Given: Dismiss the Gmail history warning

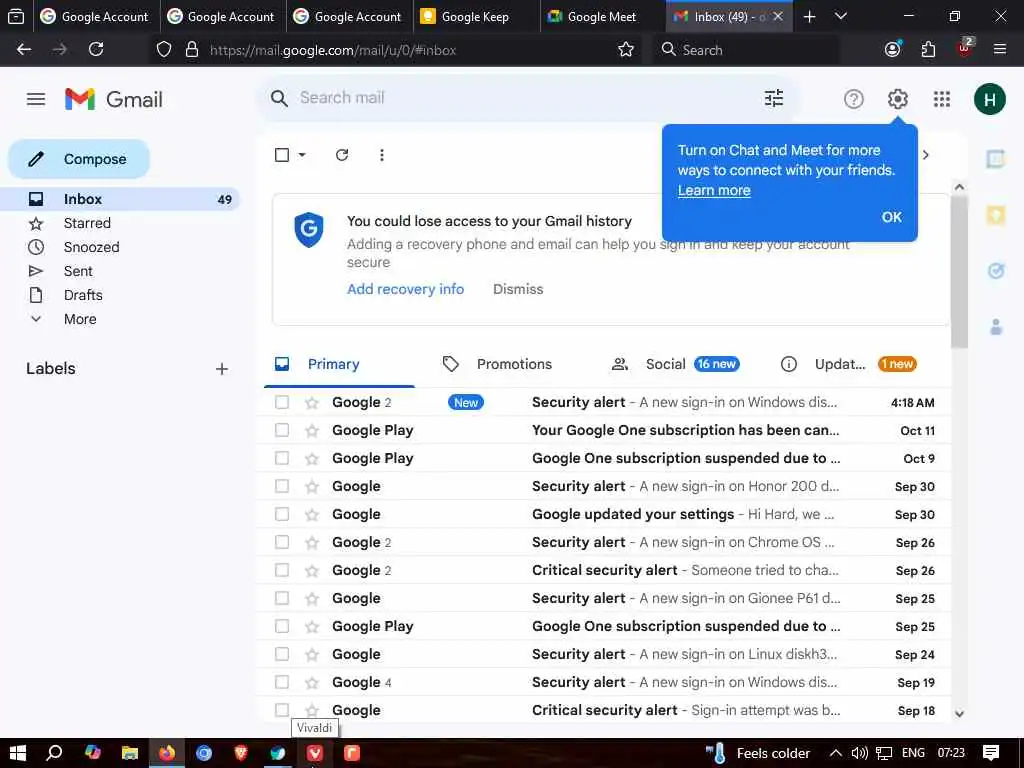Looking at the screenshot, I should click(x=518, y=289).
